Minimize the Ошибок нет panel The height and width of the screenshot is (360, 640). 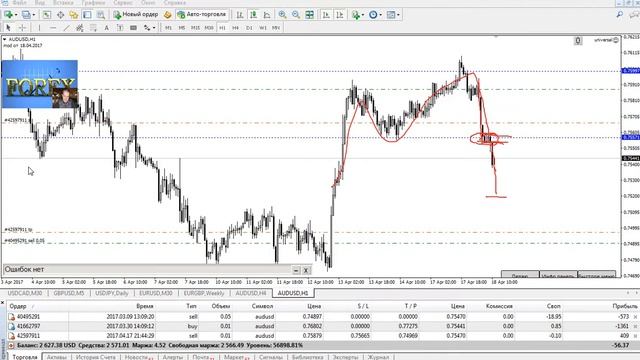coord(296,270)
